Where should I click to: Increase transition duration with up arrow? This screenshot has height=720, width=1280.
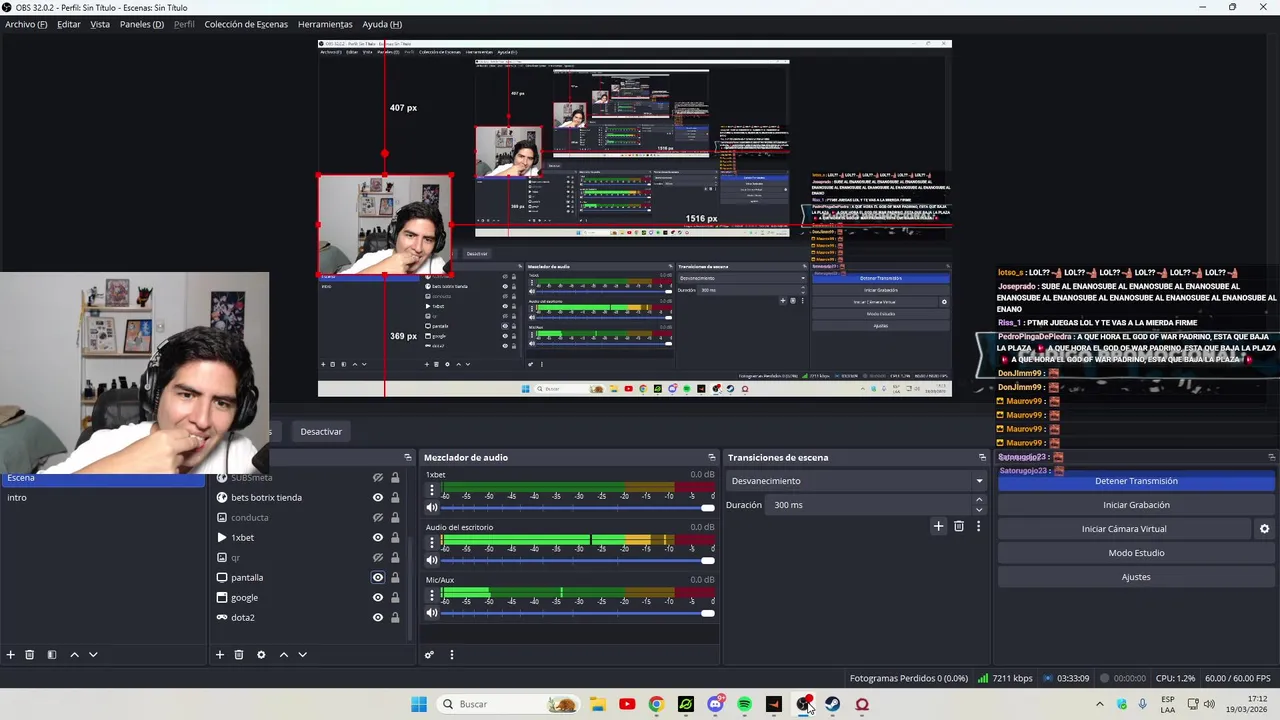(978, 500)
